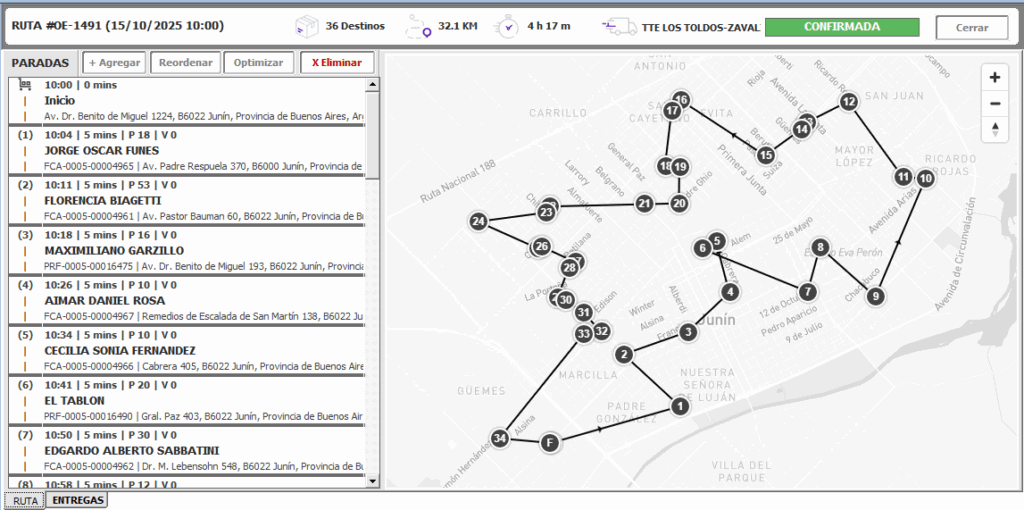Click the distance route pin icon
Viewport: 1024px width, 510px height.
[x=418, y=28]
